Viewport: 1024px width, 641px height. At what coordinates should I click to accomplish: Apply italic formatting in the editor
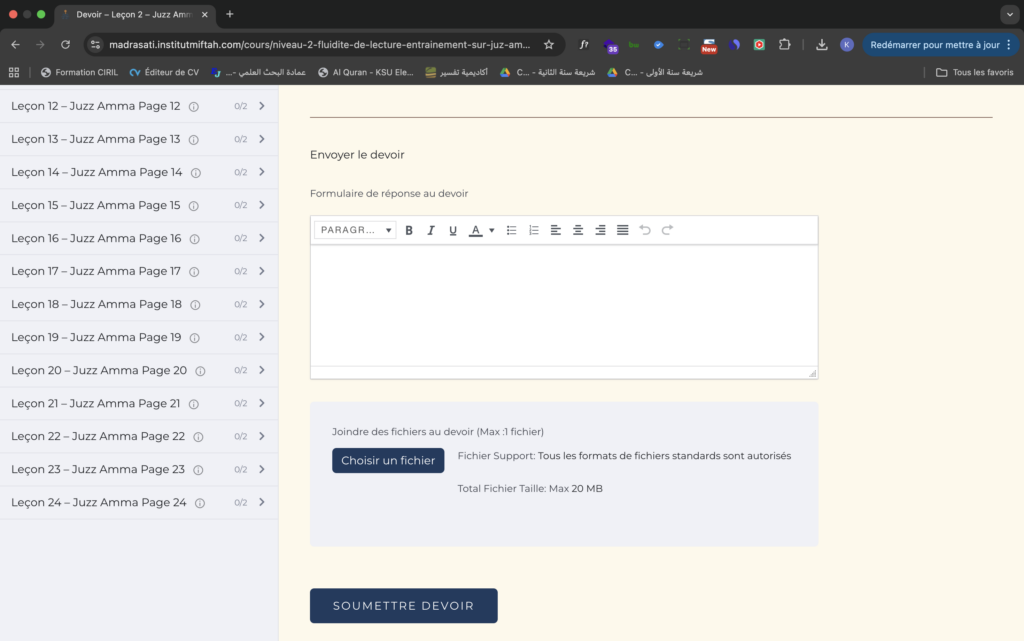(431, 230)
